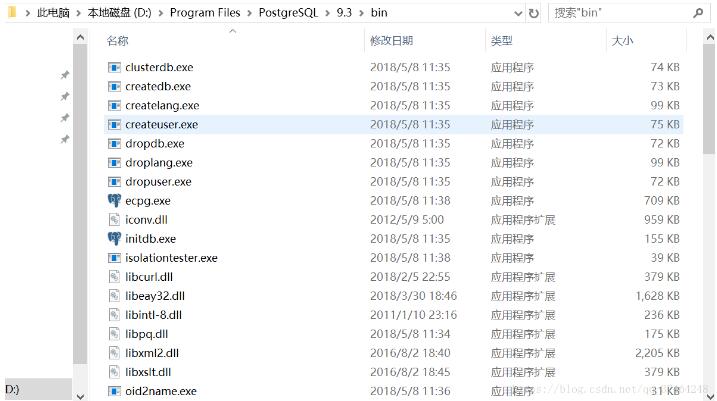717x401 pixels.
Task: Click the clusterdb.exe file icon
Action: 114,68
